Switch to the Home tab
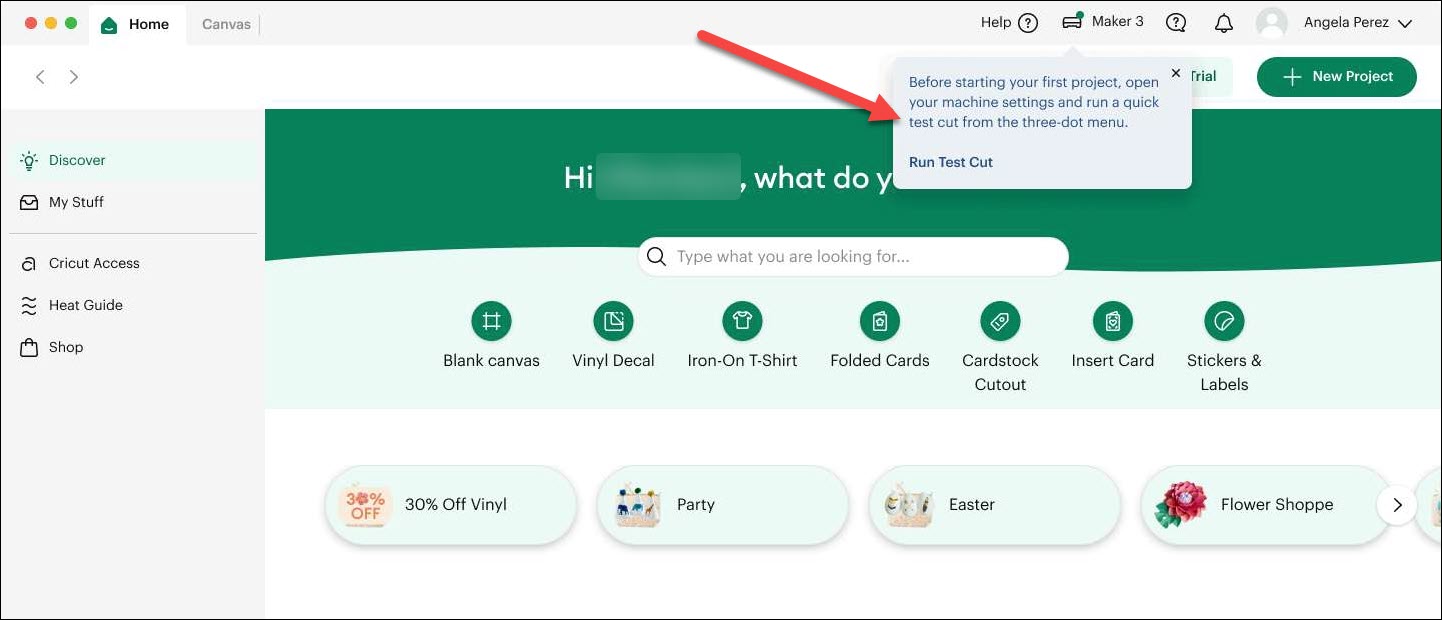The image size is (1442, 620). (x=136, y=24)
